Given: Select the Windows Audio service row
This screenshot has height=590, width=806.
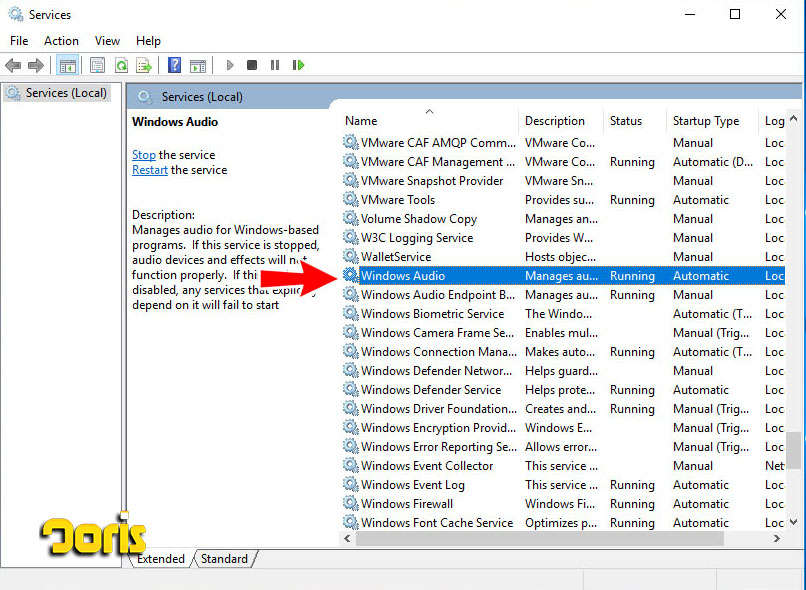Looking at the screenshot, I should (563, 275).
